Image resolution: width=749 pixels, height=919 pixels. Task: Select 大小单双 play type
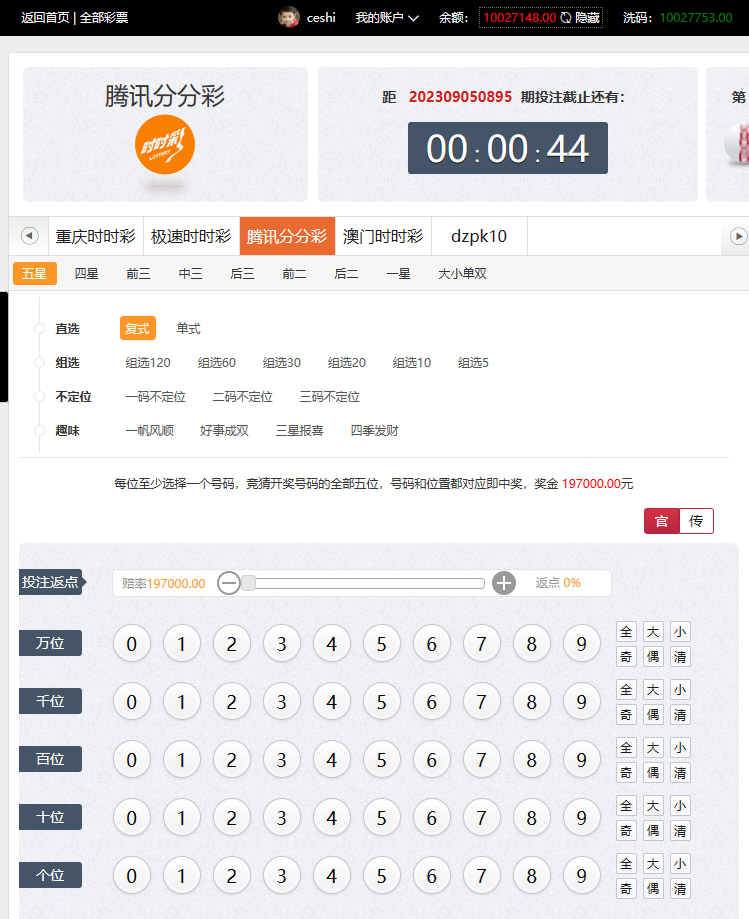tap(462, 274)
